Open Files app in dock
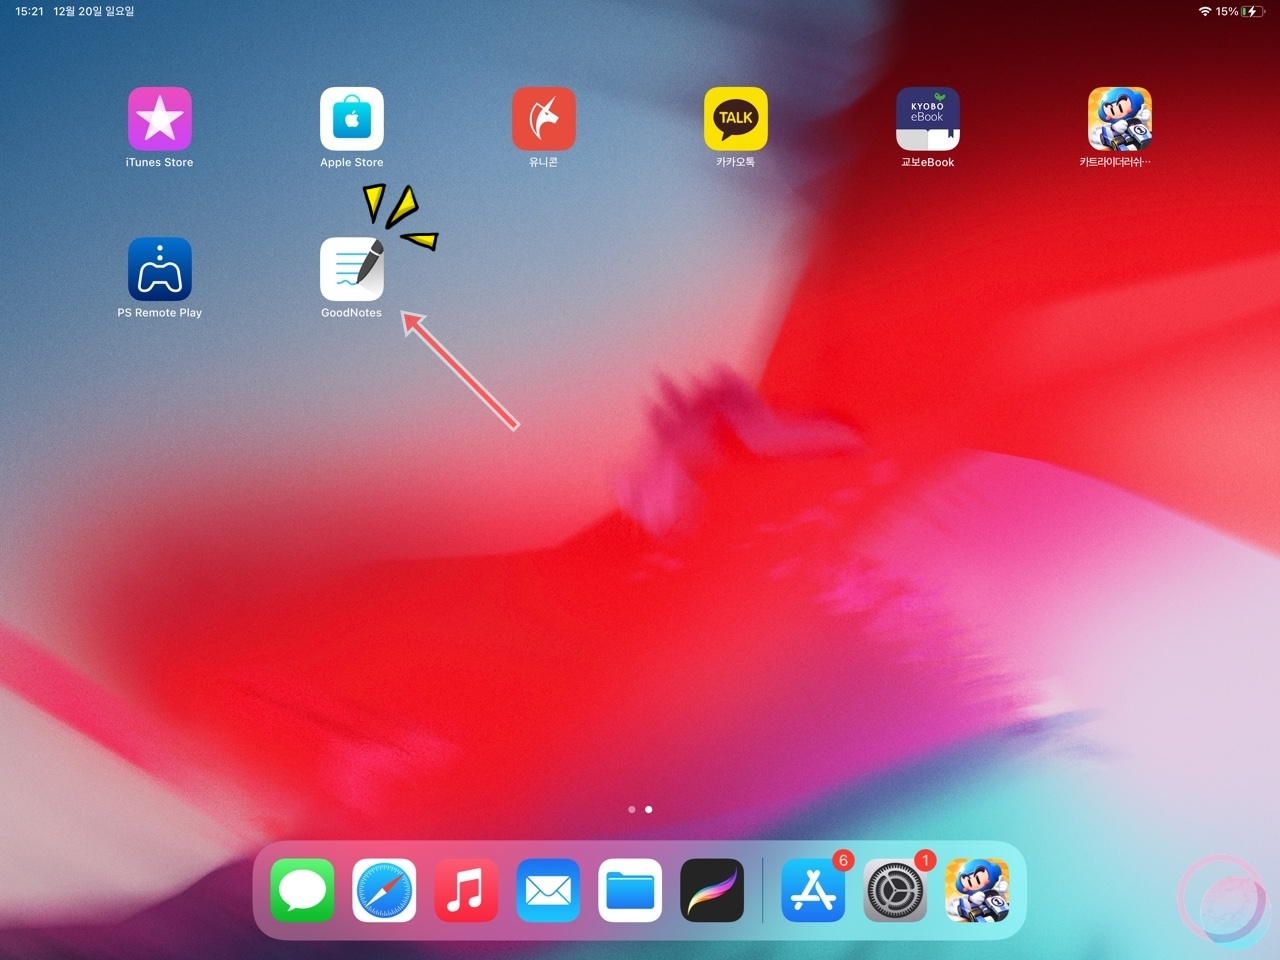This screenshot has width=1280, height=960. pyautogui.click(x=630, y=890)
